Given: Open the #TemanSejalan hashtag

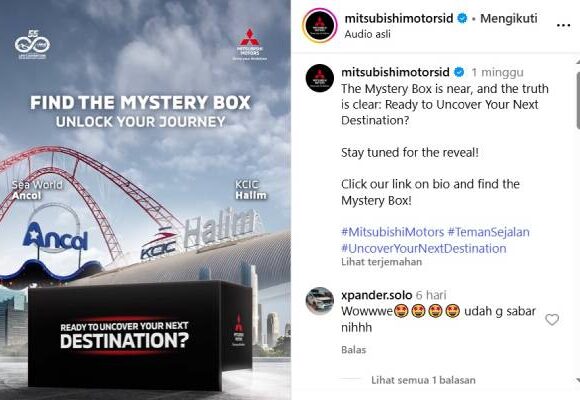Looking at the screenshot, I should (488, 232).
